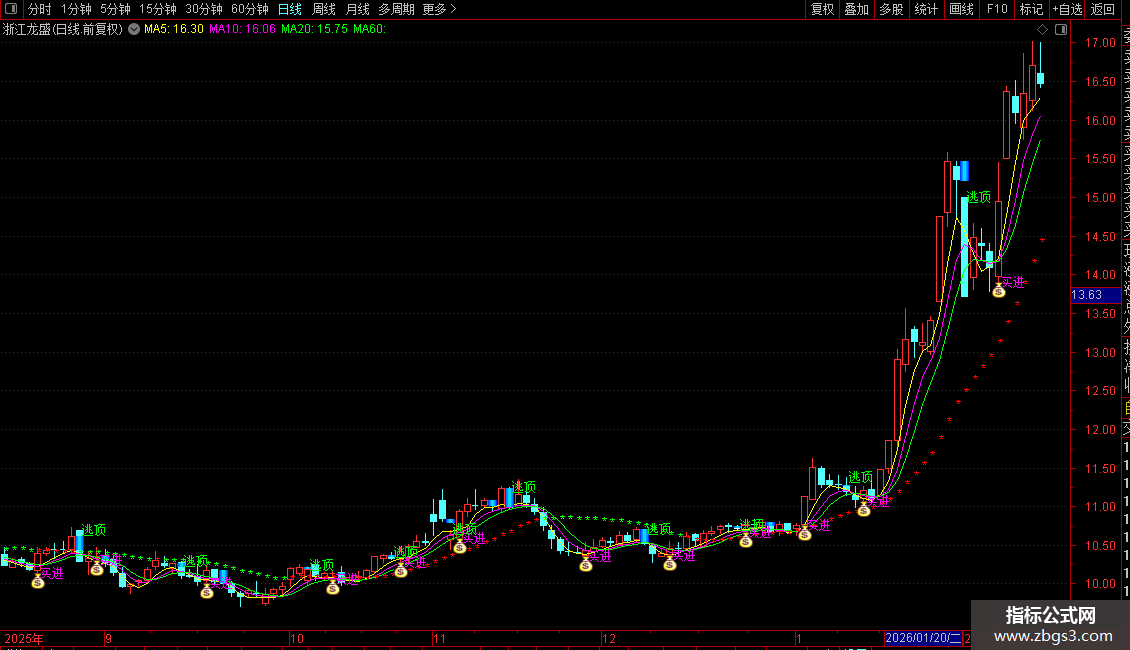Click the round dropdown icon beside 浙江龙盛 title
The height and width of the screenshot is (650, 1130).
[134, 29]
